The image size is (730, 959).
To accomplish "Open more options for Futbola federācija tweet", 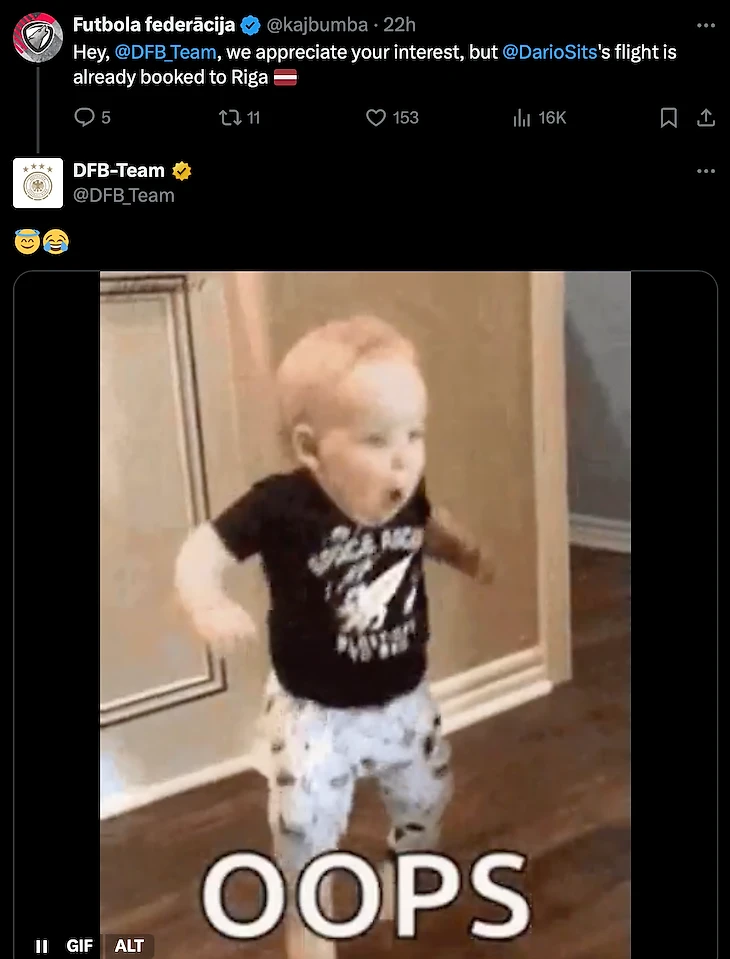I will click(706, 25).
